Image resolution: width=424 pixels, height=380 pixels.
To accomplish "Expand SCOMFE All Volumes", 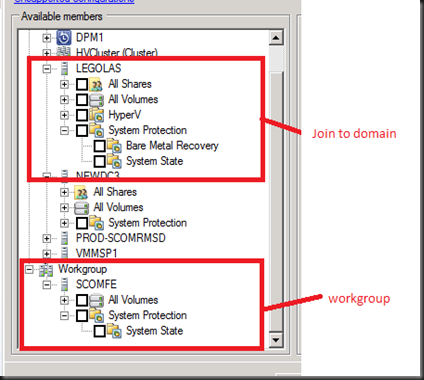I will pyautogui.click(x=64, y=300).
